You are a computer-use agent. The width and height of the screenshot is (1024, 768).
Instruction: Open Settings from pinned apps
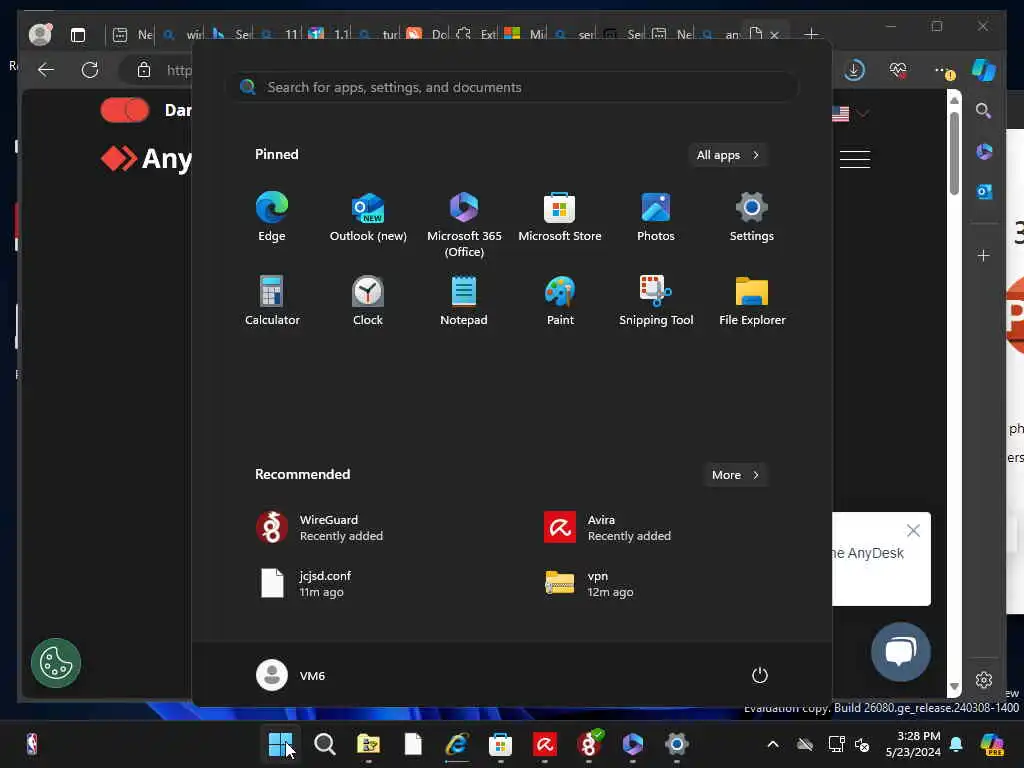pyautogui.click(x=752, y=217)
